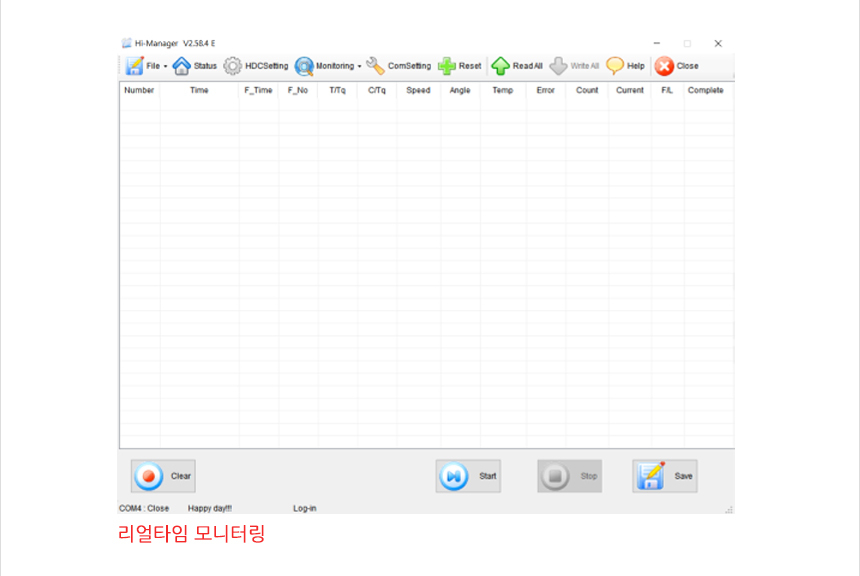
Task: Click the Speed column header
Action: point(418,91)
